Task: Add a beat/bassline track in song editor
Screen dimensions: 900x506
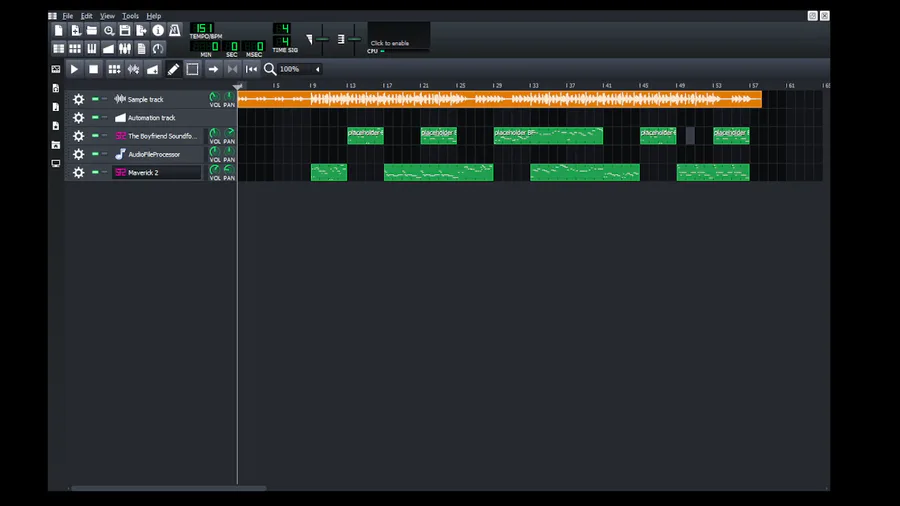Action: click(x=114, y=69)
